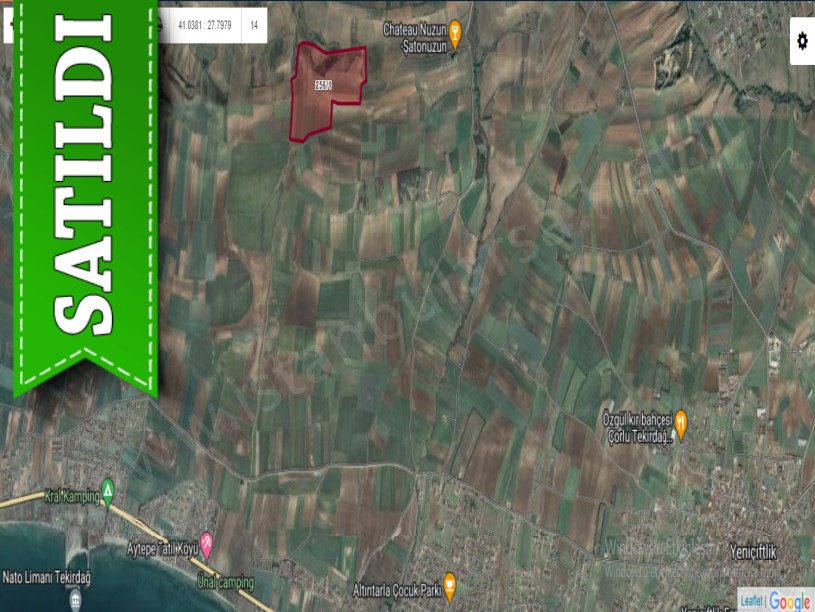This screenshot has width=815, height=612.
Task: Select the Aytepe Tatil Köyü pink marker
Action: tap(207, 545)
